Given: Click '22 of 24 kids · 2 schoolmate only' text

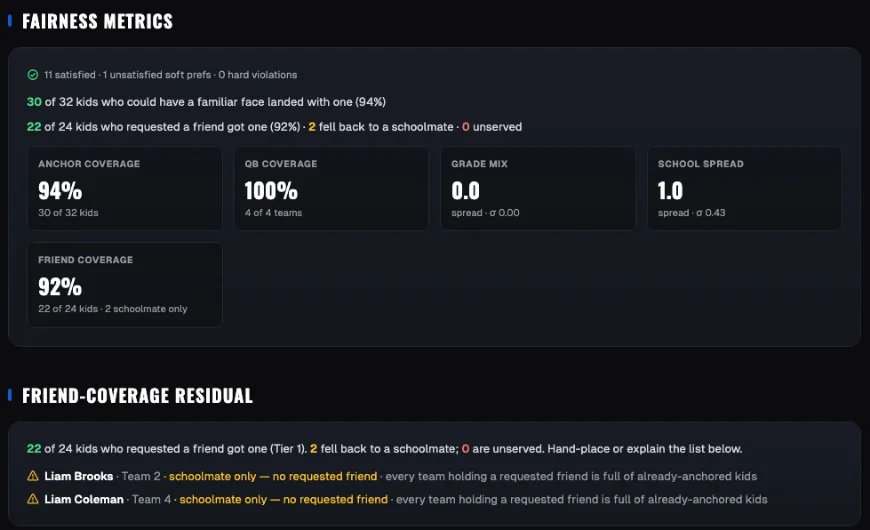Looking at the screenshot, I should pos(113,309).
